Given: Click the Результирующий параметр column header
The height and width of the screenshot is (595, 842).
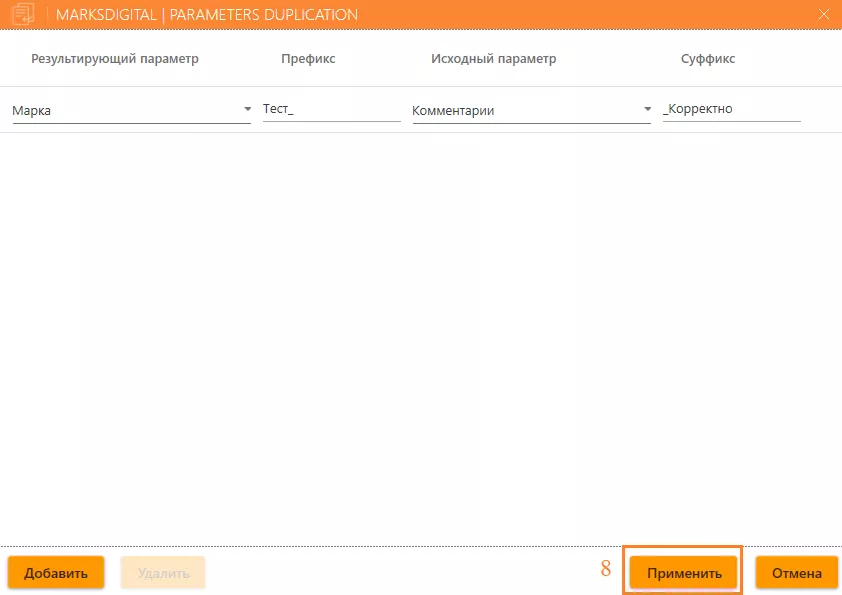Looking at the screenshot, I should [115, 59].
